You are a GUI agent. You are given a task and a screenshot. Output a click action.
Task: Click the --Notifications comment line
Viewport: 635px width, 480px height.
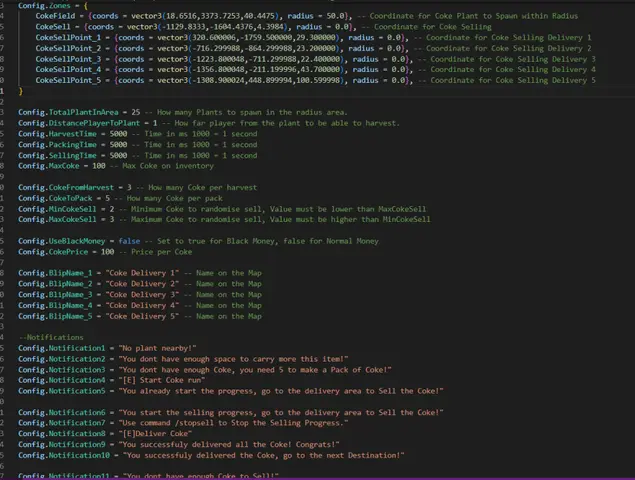[x=51, y=337]
